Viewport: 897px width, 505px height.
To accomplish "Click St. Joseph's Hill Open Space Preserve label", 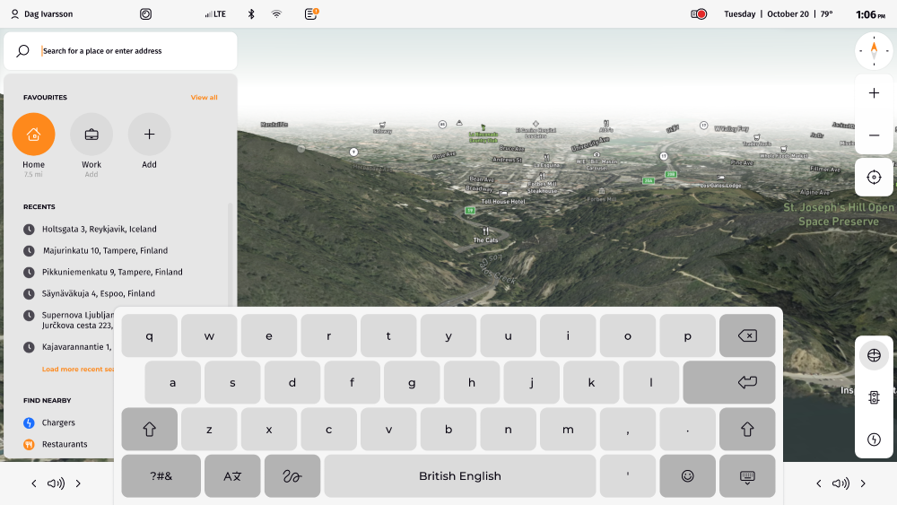I will 839,214.
